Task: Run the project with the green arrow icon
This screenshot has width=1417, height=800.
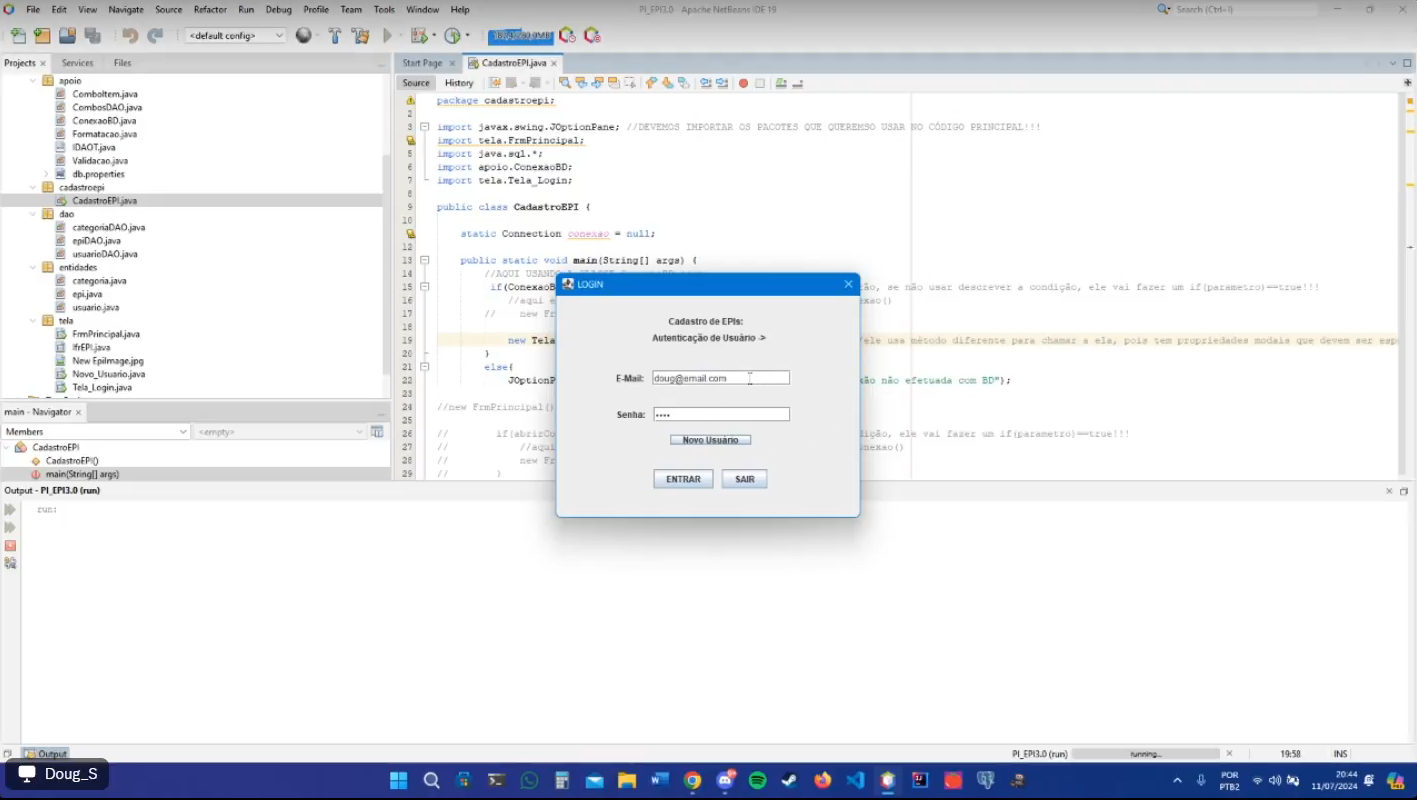Action: (387, 34)
